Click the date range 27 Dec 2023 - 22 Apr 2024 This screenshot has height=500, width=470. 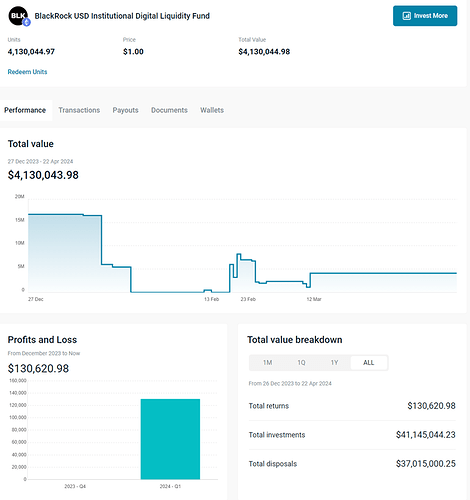coord(40,161)
